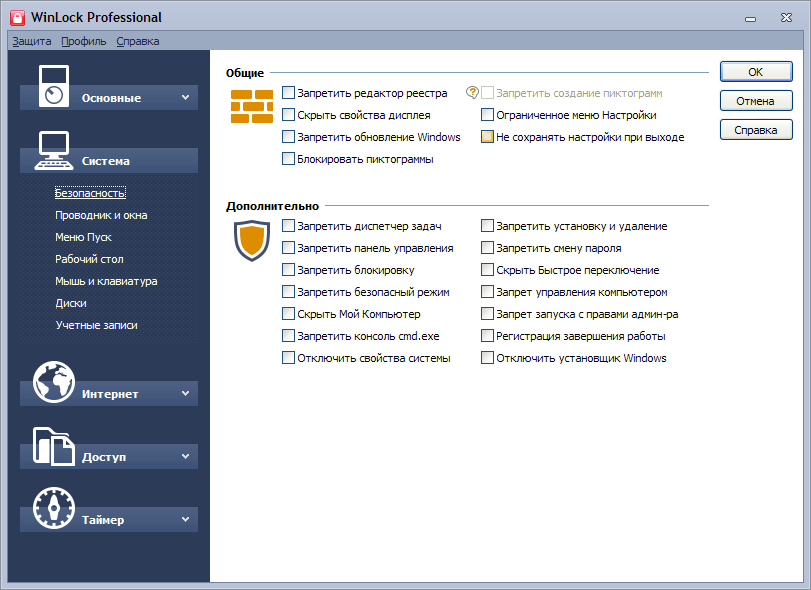This screenshot has height=590, width=811.
Task: Open the Профиль menu
Action: click(x=83, y=41)
